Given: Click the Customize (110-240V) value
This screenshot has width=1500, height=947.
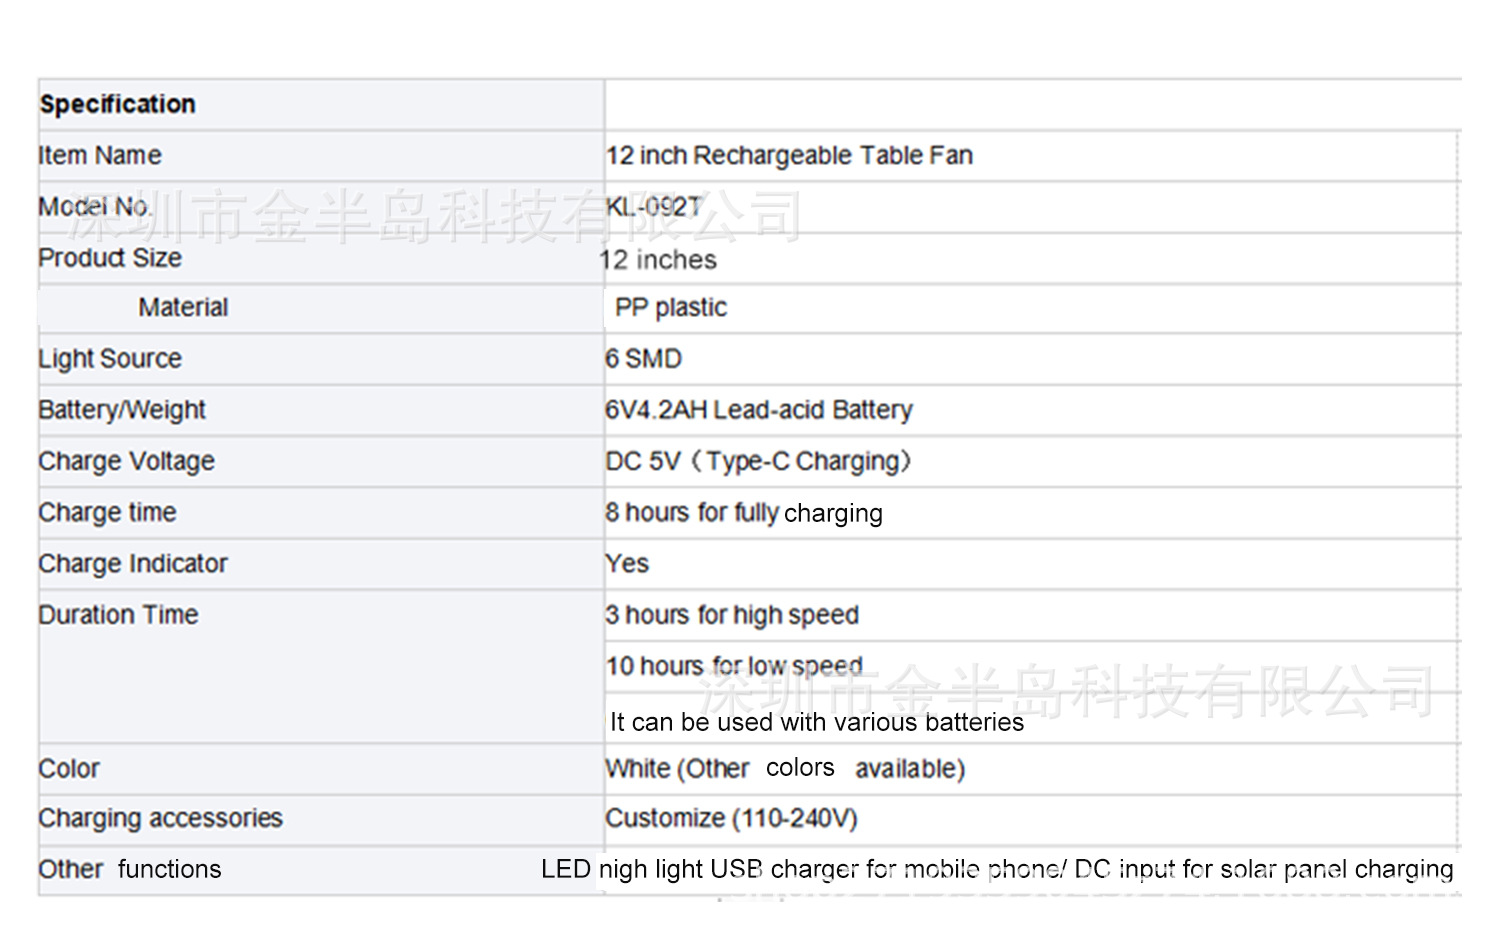Looking at the screenshot, I should pyautogui.click(x=731, y=818).
